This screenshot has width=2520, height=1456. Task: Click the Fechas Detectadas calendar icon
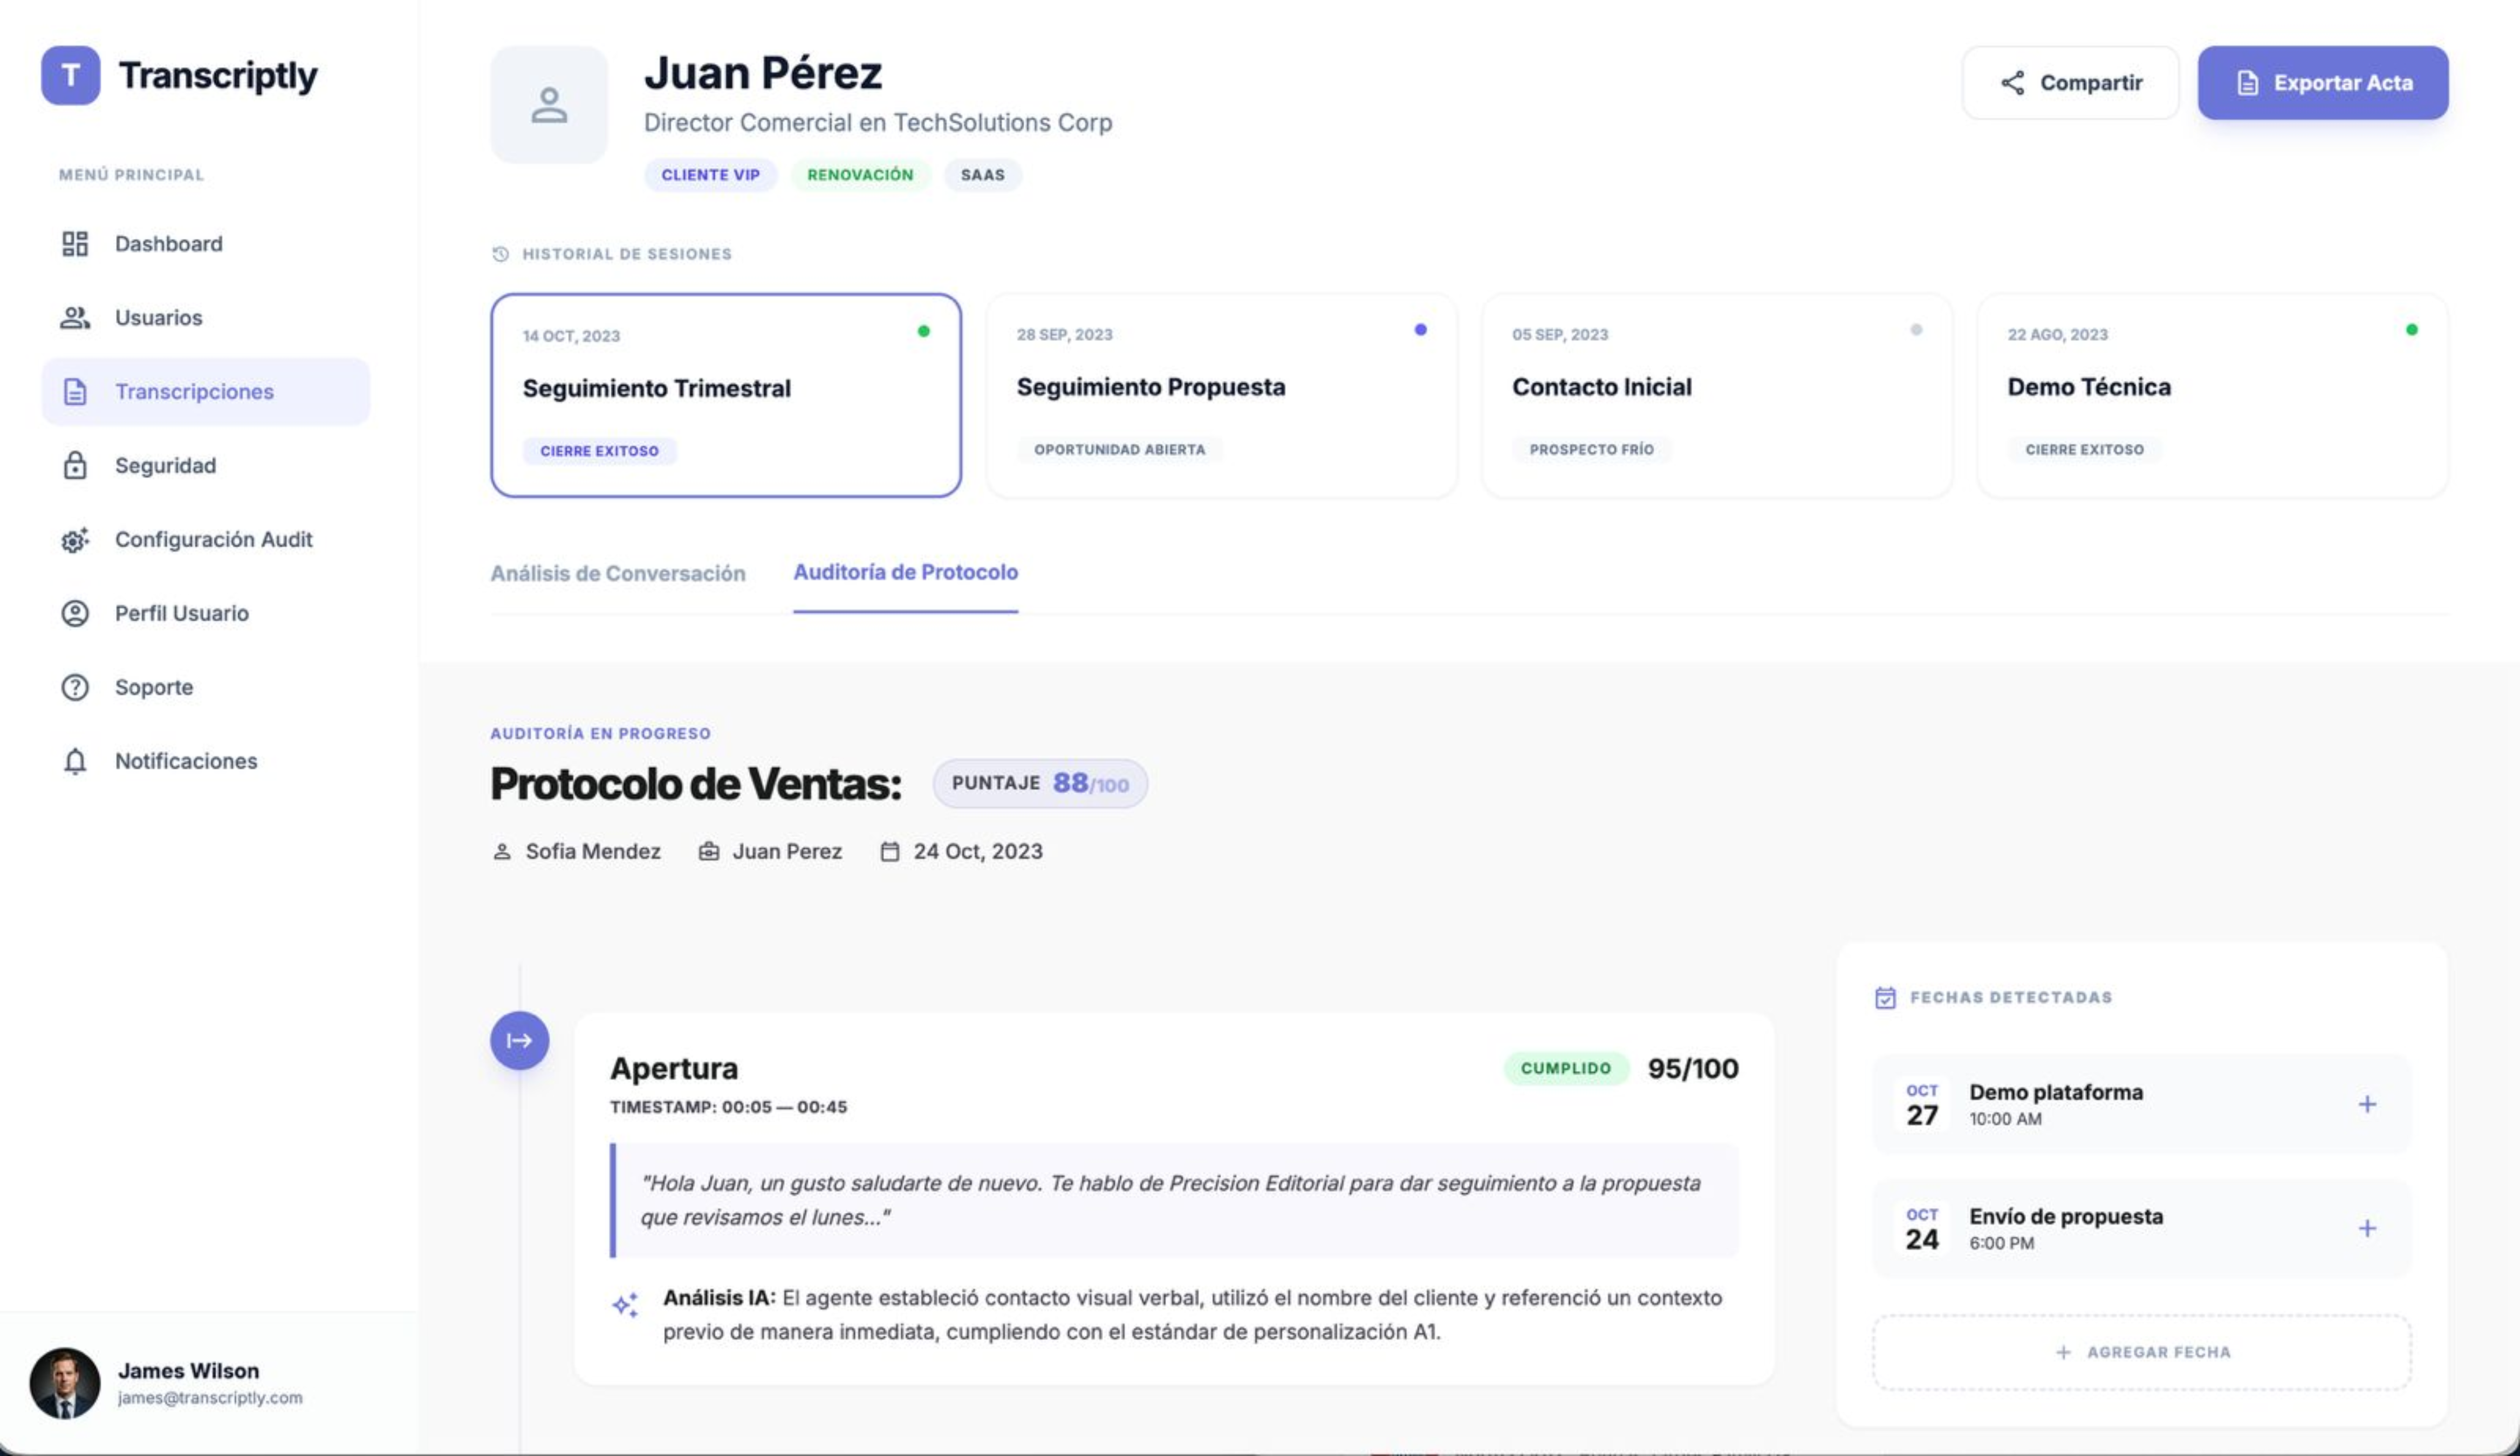click(1885, 998)
